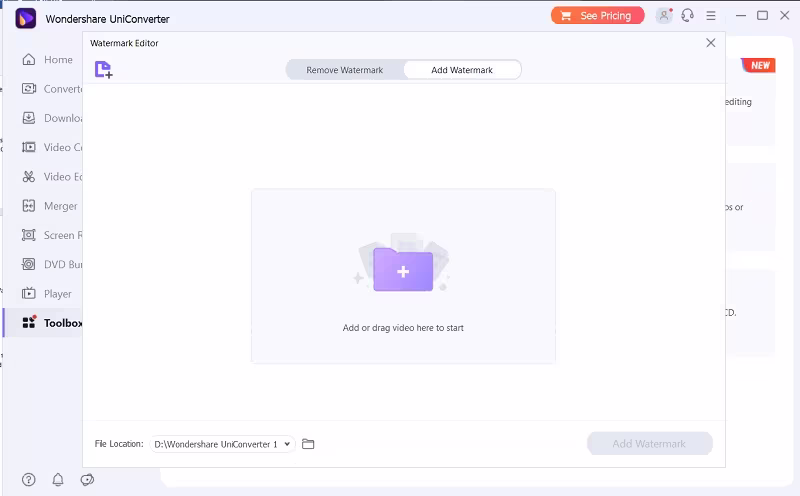Click the add file icon in Watermark Editor

click(x=104, y=69)
